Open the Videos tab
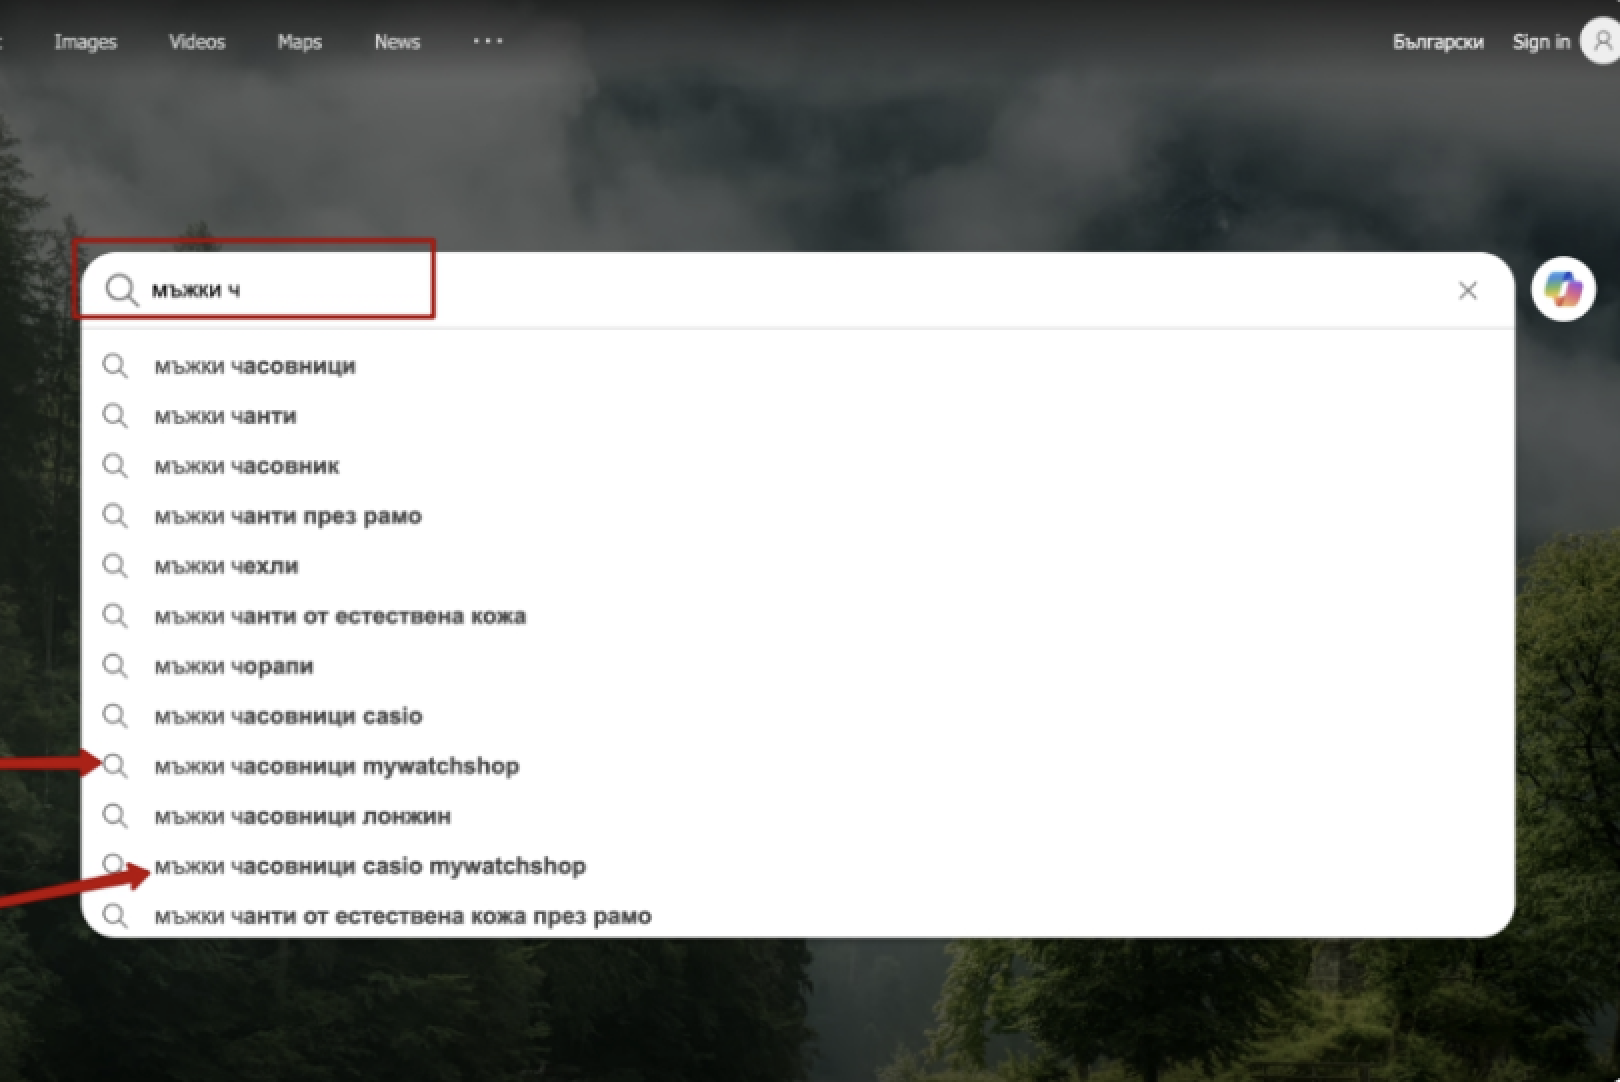This screenshot has height=1082, width=1620. (197, 42)
